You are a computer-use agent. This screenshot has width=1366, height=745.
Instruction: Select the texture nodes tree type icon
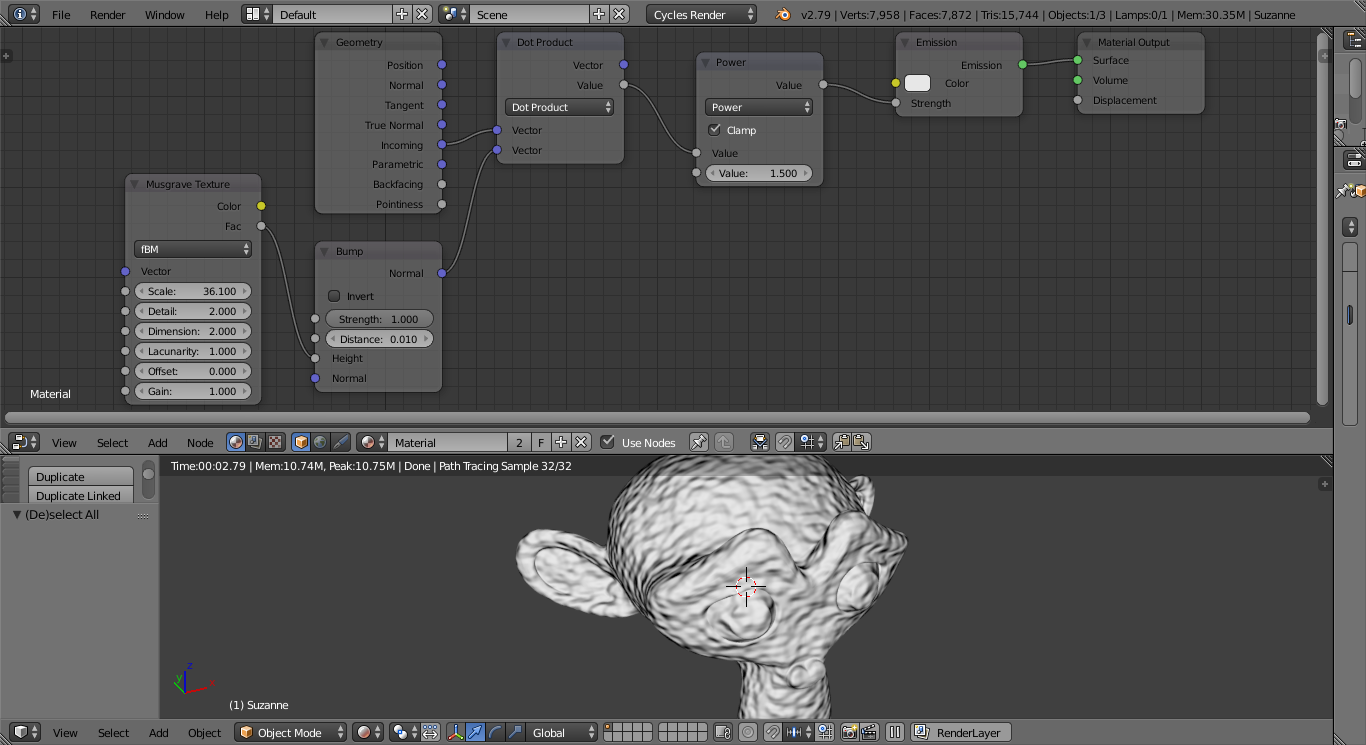(x=275, y=442)
